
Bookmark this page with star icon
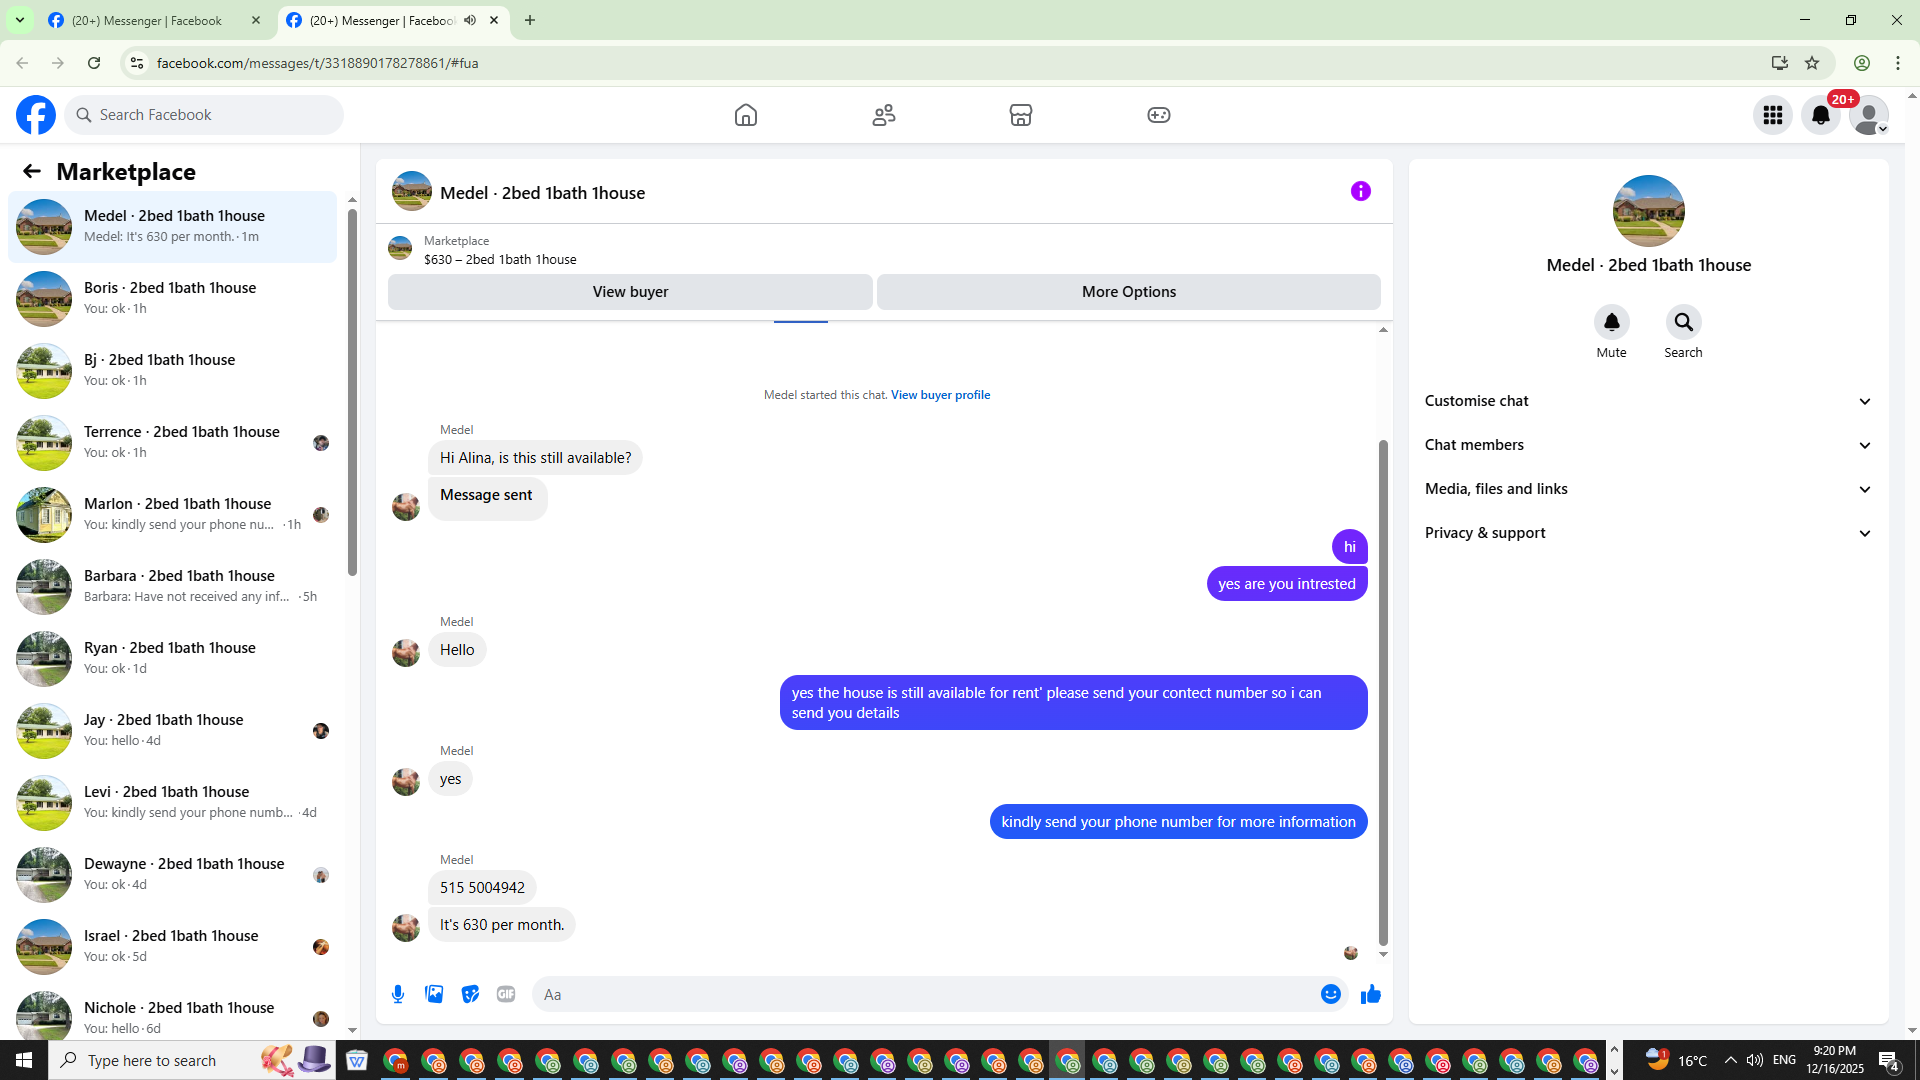(1812, 63)
